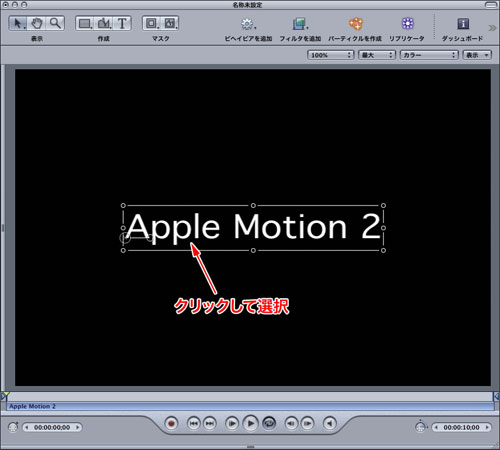Click the Replicator icon
Image resolution: width=500 pixels, height=450 pixels.
pyautogui.click(x=407, y=23)
